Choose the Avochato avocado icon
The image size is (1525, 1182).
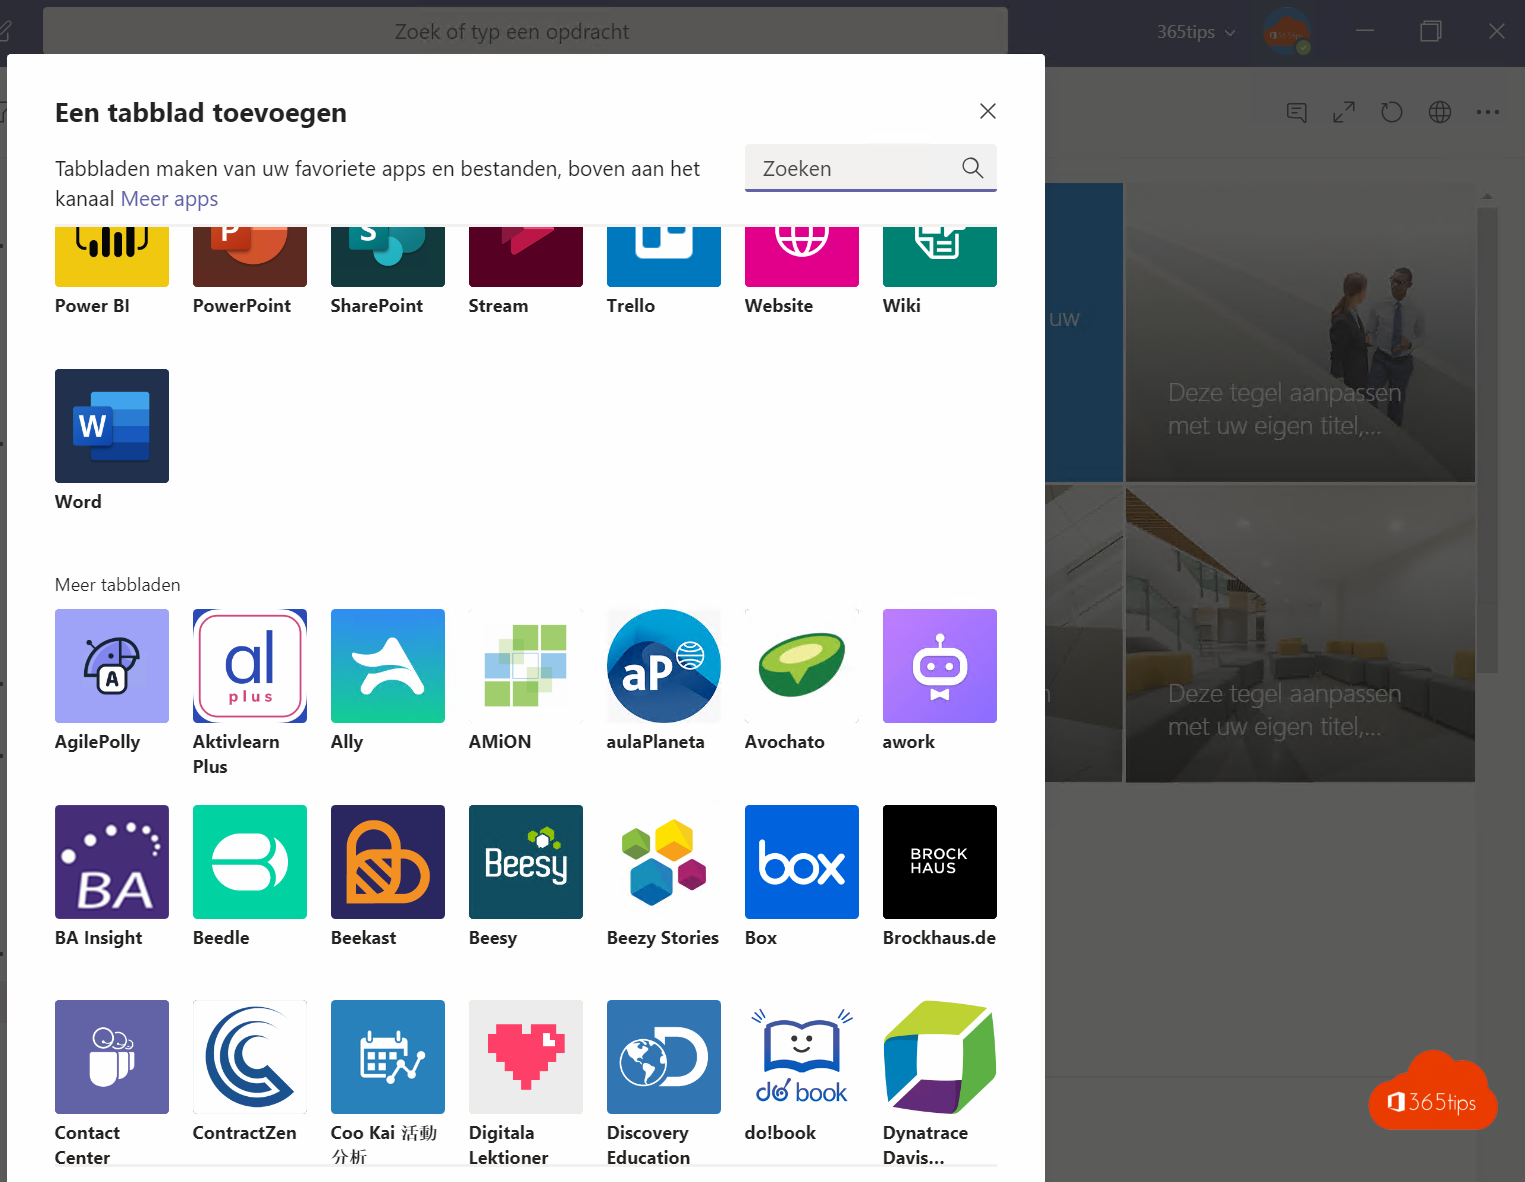click(x=802, y=666)
